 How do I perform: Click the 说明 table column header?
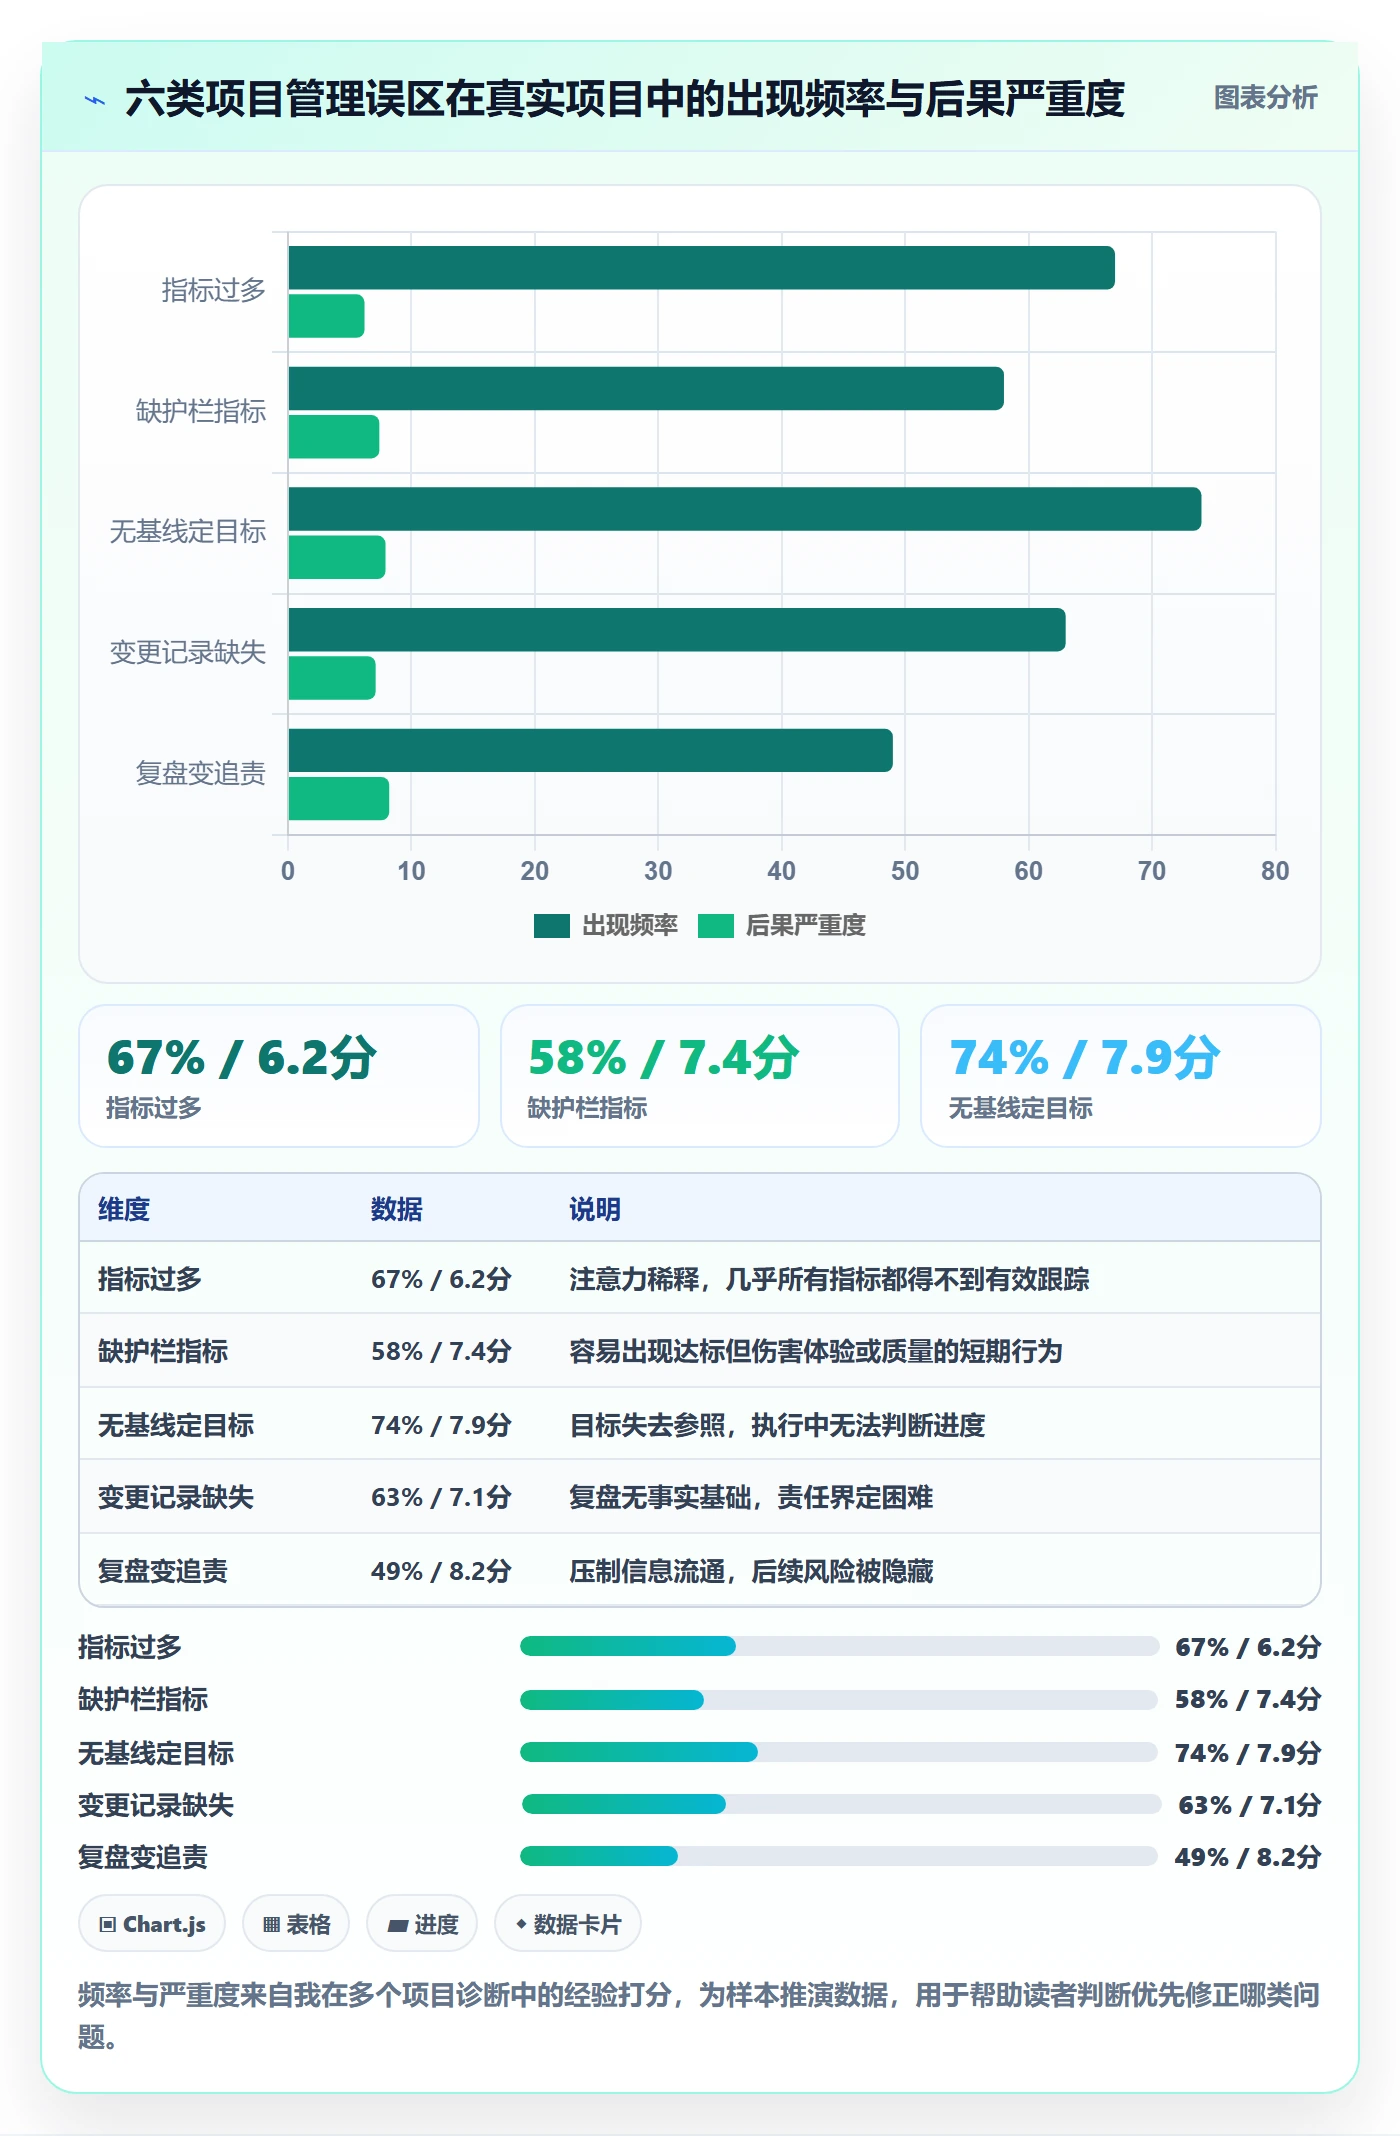coord(595,1209)
